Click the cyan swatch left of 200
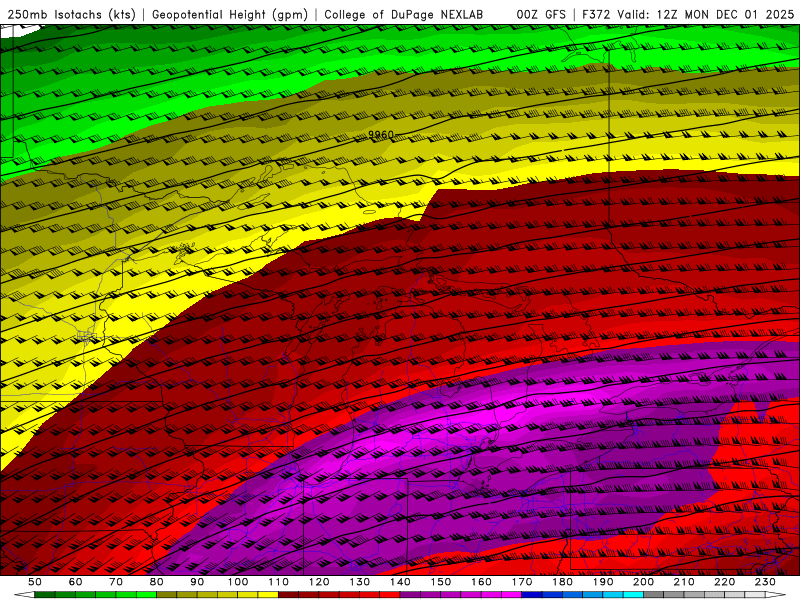Image resolution: width=800 pixels, height=600 pixels. pyautogui.click(x=633, y=594)
